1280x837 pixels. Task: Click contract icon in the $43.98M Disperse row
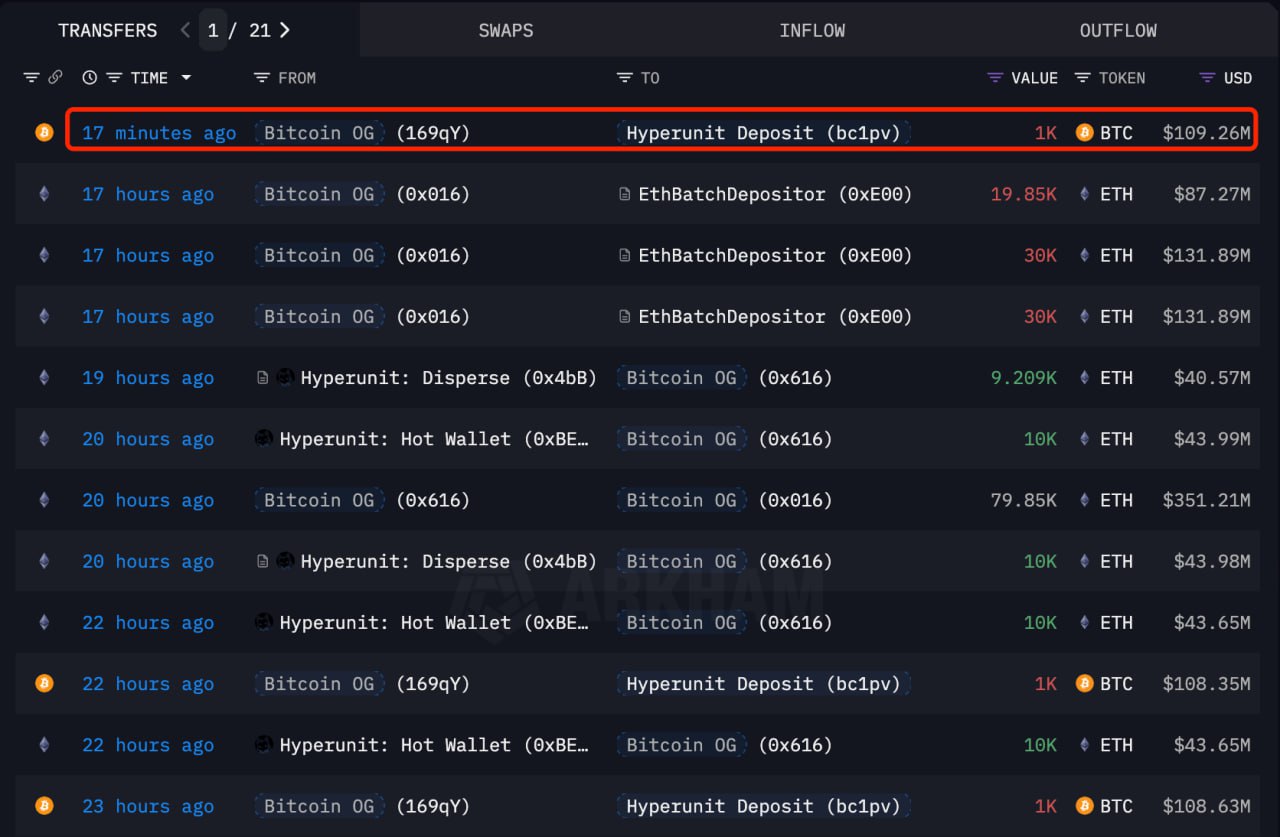263,561
